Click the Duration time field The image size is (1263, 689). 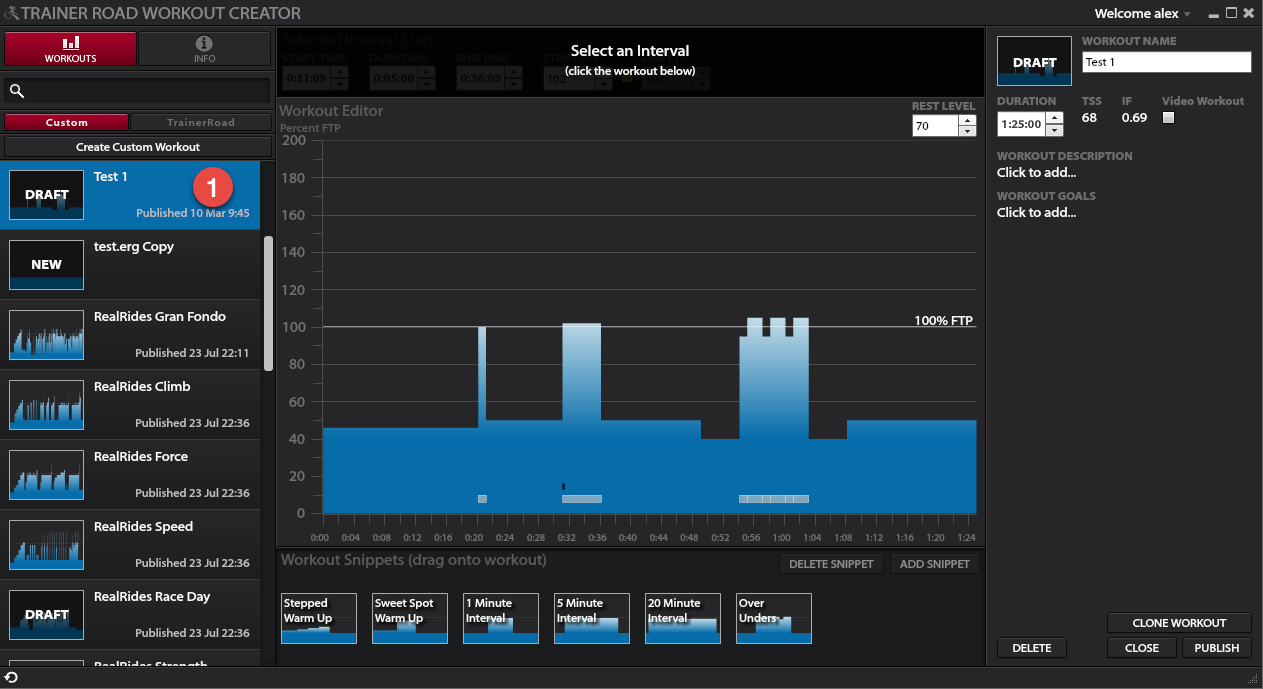coord(1020,125)
